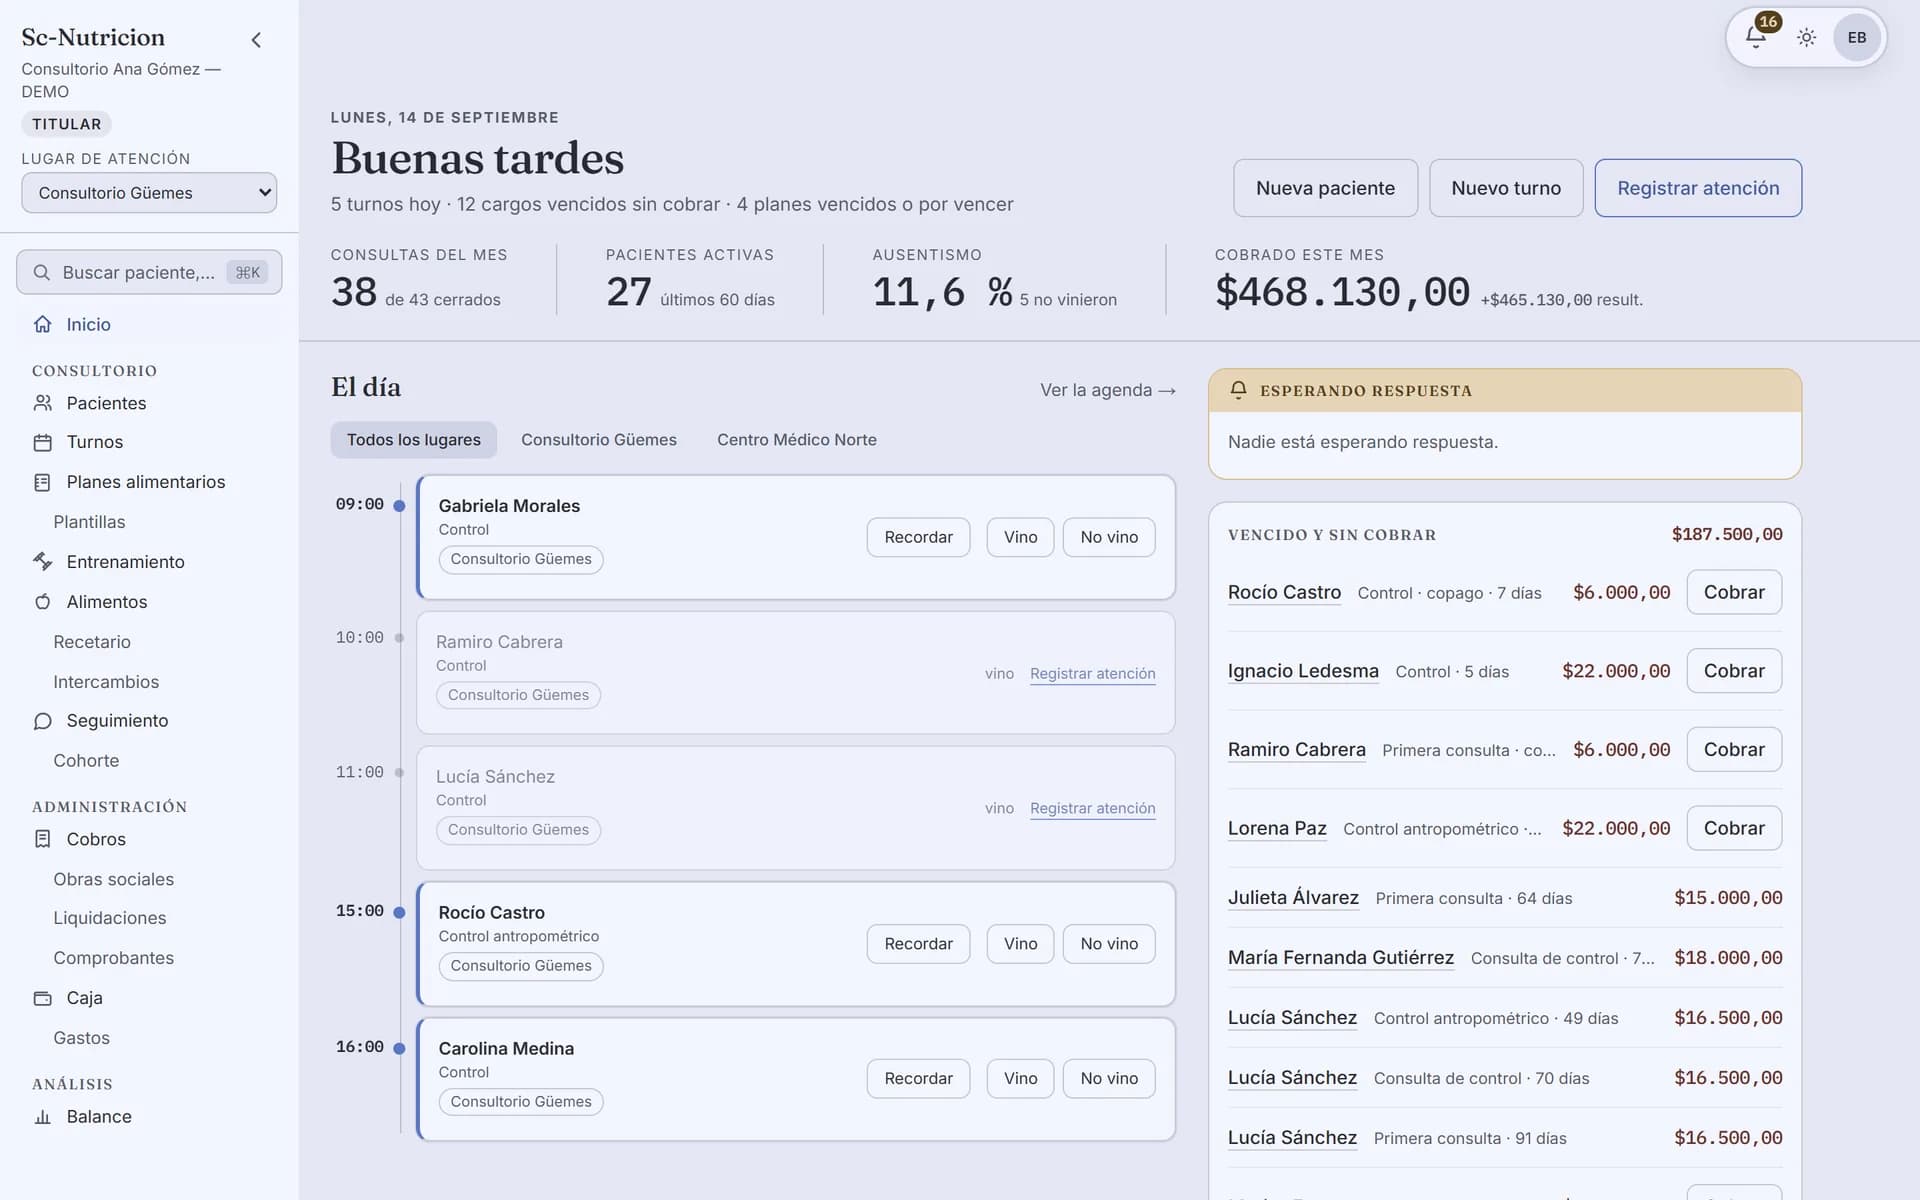Registrar atención for Ramiro Cabrera appointment
Image resolution: width=1920 pixels, height=1200 pixels.
[1092, 674]
